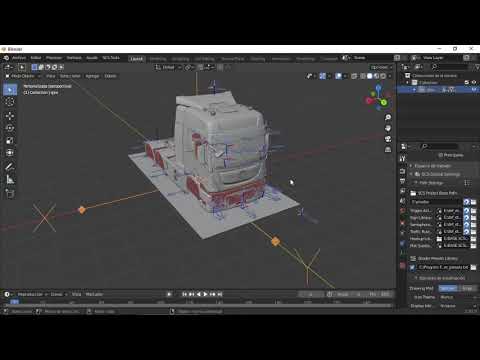This screenshot has height=360, width=480.
Task: Open the viewport Opciones dropdown
Action: [381, 67]
